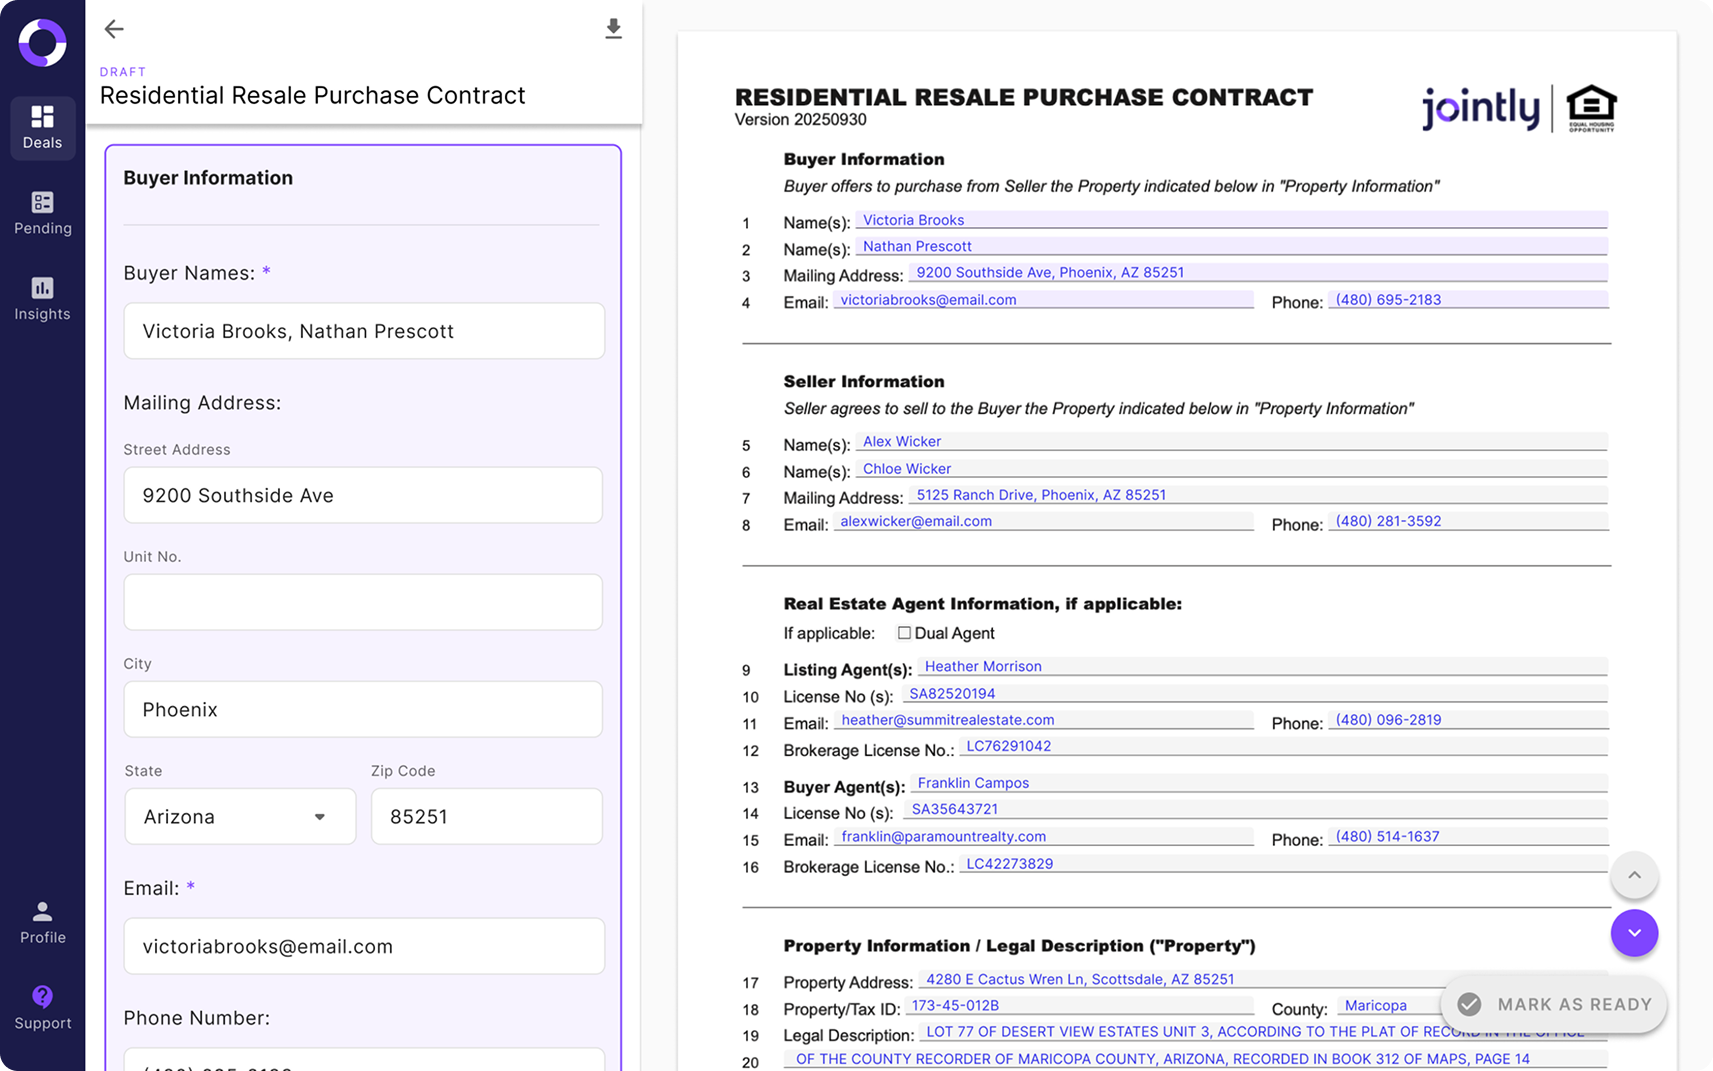Click alexwicker@email.com in the contract
1713x1071 pixels.
[916, 521]
